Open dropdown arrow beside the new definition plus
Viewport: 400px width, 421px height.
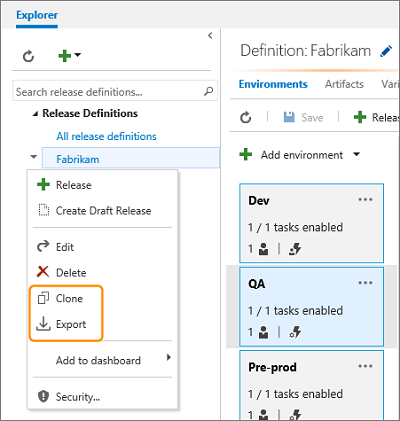point(78,54)
